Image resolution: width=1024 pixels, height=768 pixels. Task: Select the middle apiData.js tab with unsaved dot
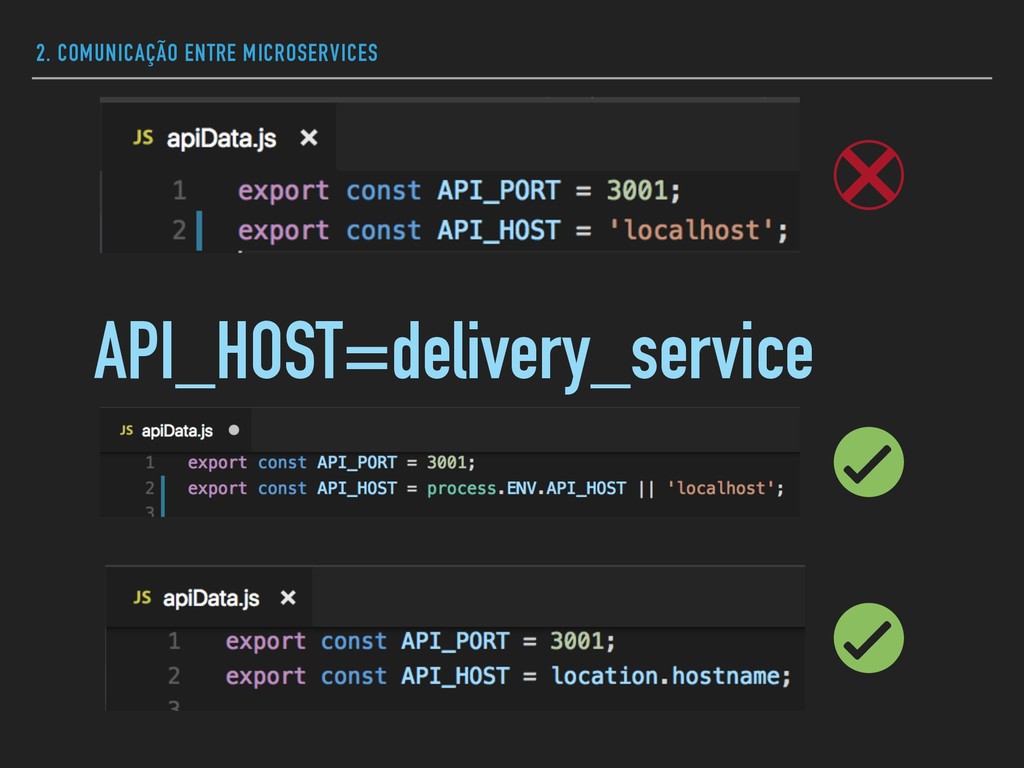coord(176,430)
